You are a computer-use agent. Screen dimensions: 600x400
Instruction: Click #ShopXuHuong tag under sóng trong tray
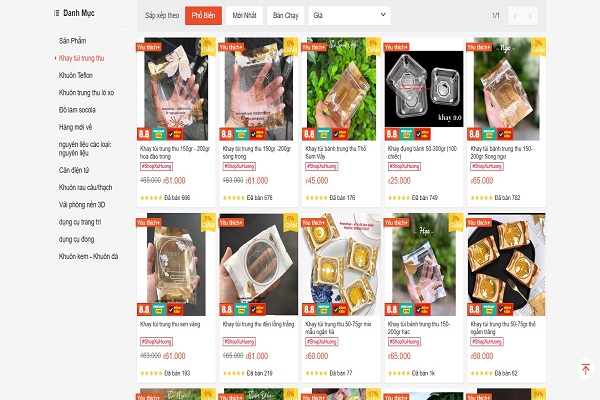(239, 167)
